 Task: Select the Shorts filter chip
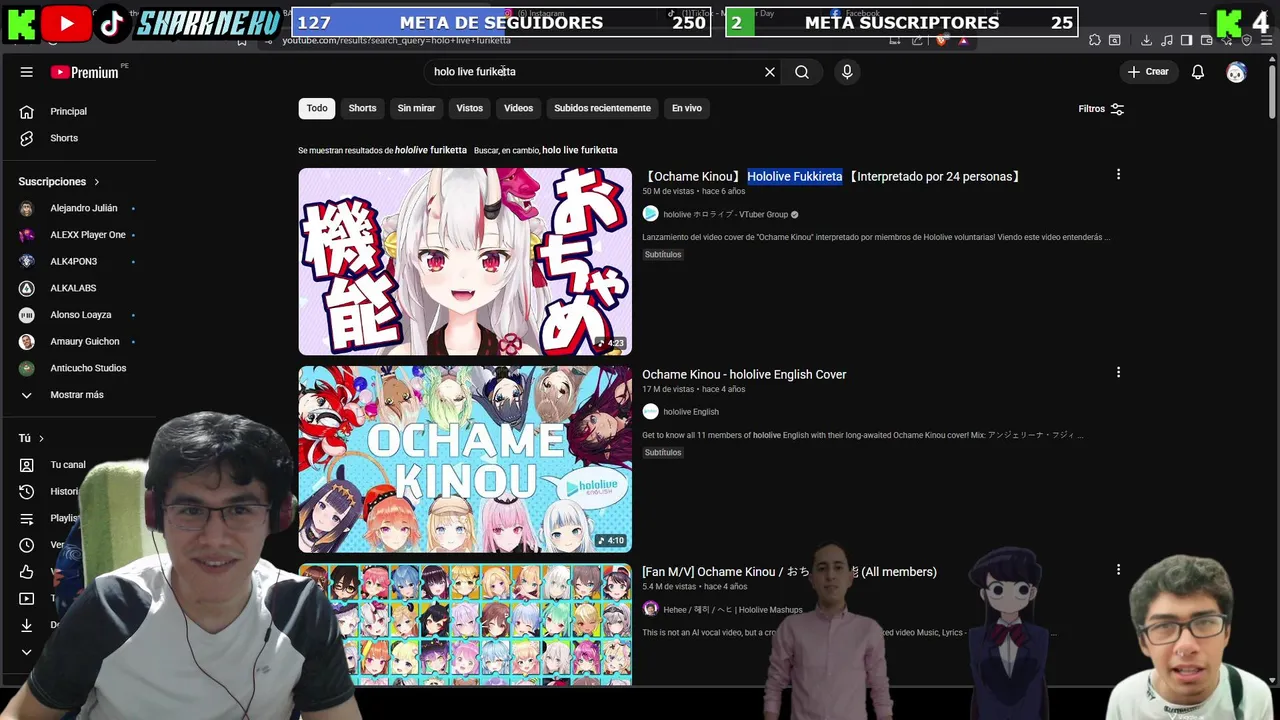(x=362, y=108)
